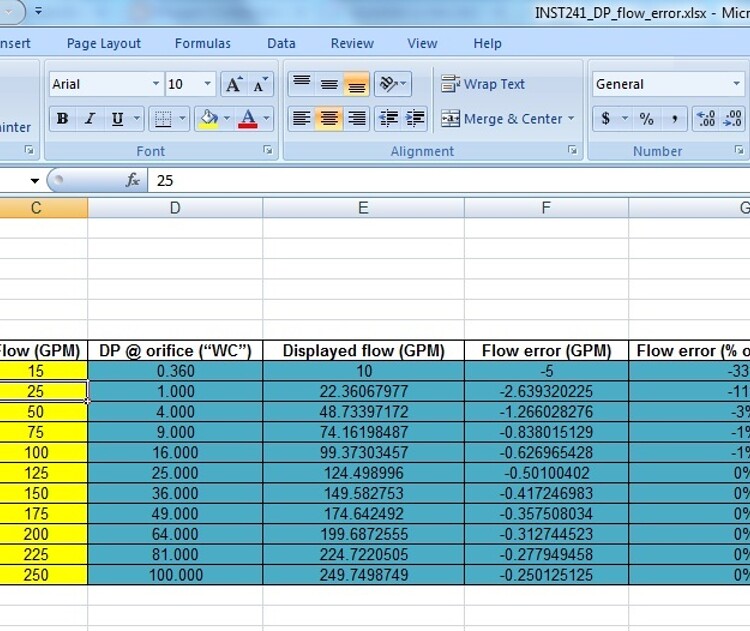The height and width of the screenshot is (631, 750).
Task: Click Insert Function fx icon
Action: (132, 180)
